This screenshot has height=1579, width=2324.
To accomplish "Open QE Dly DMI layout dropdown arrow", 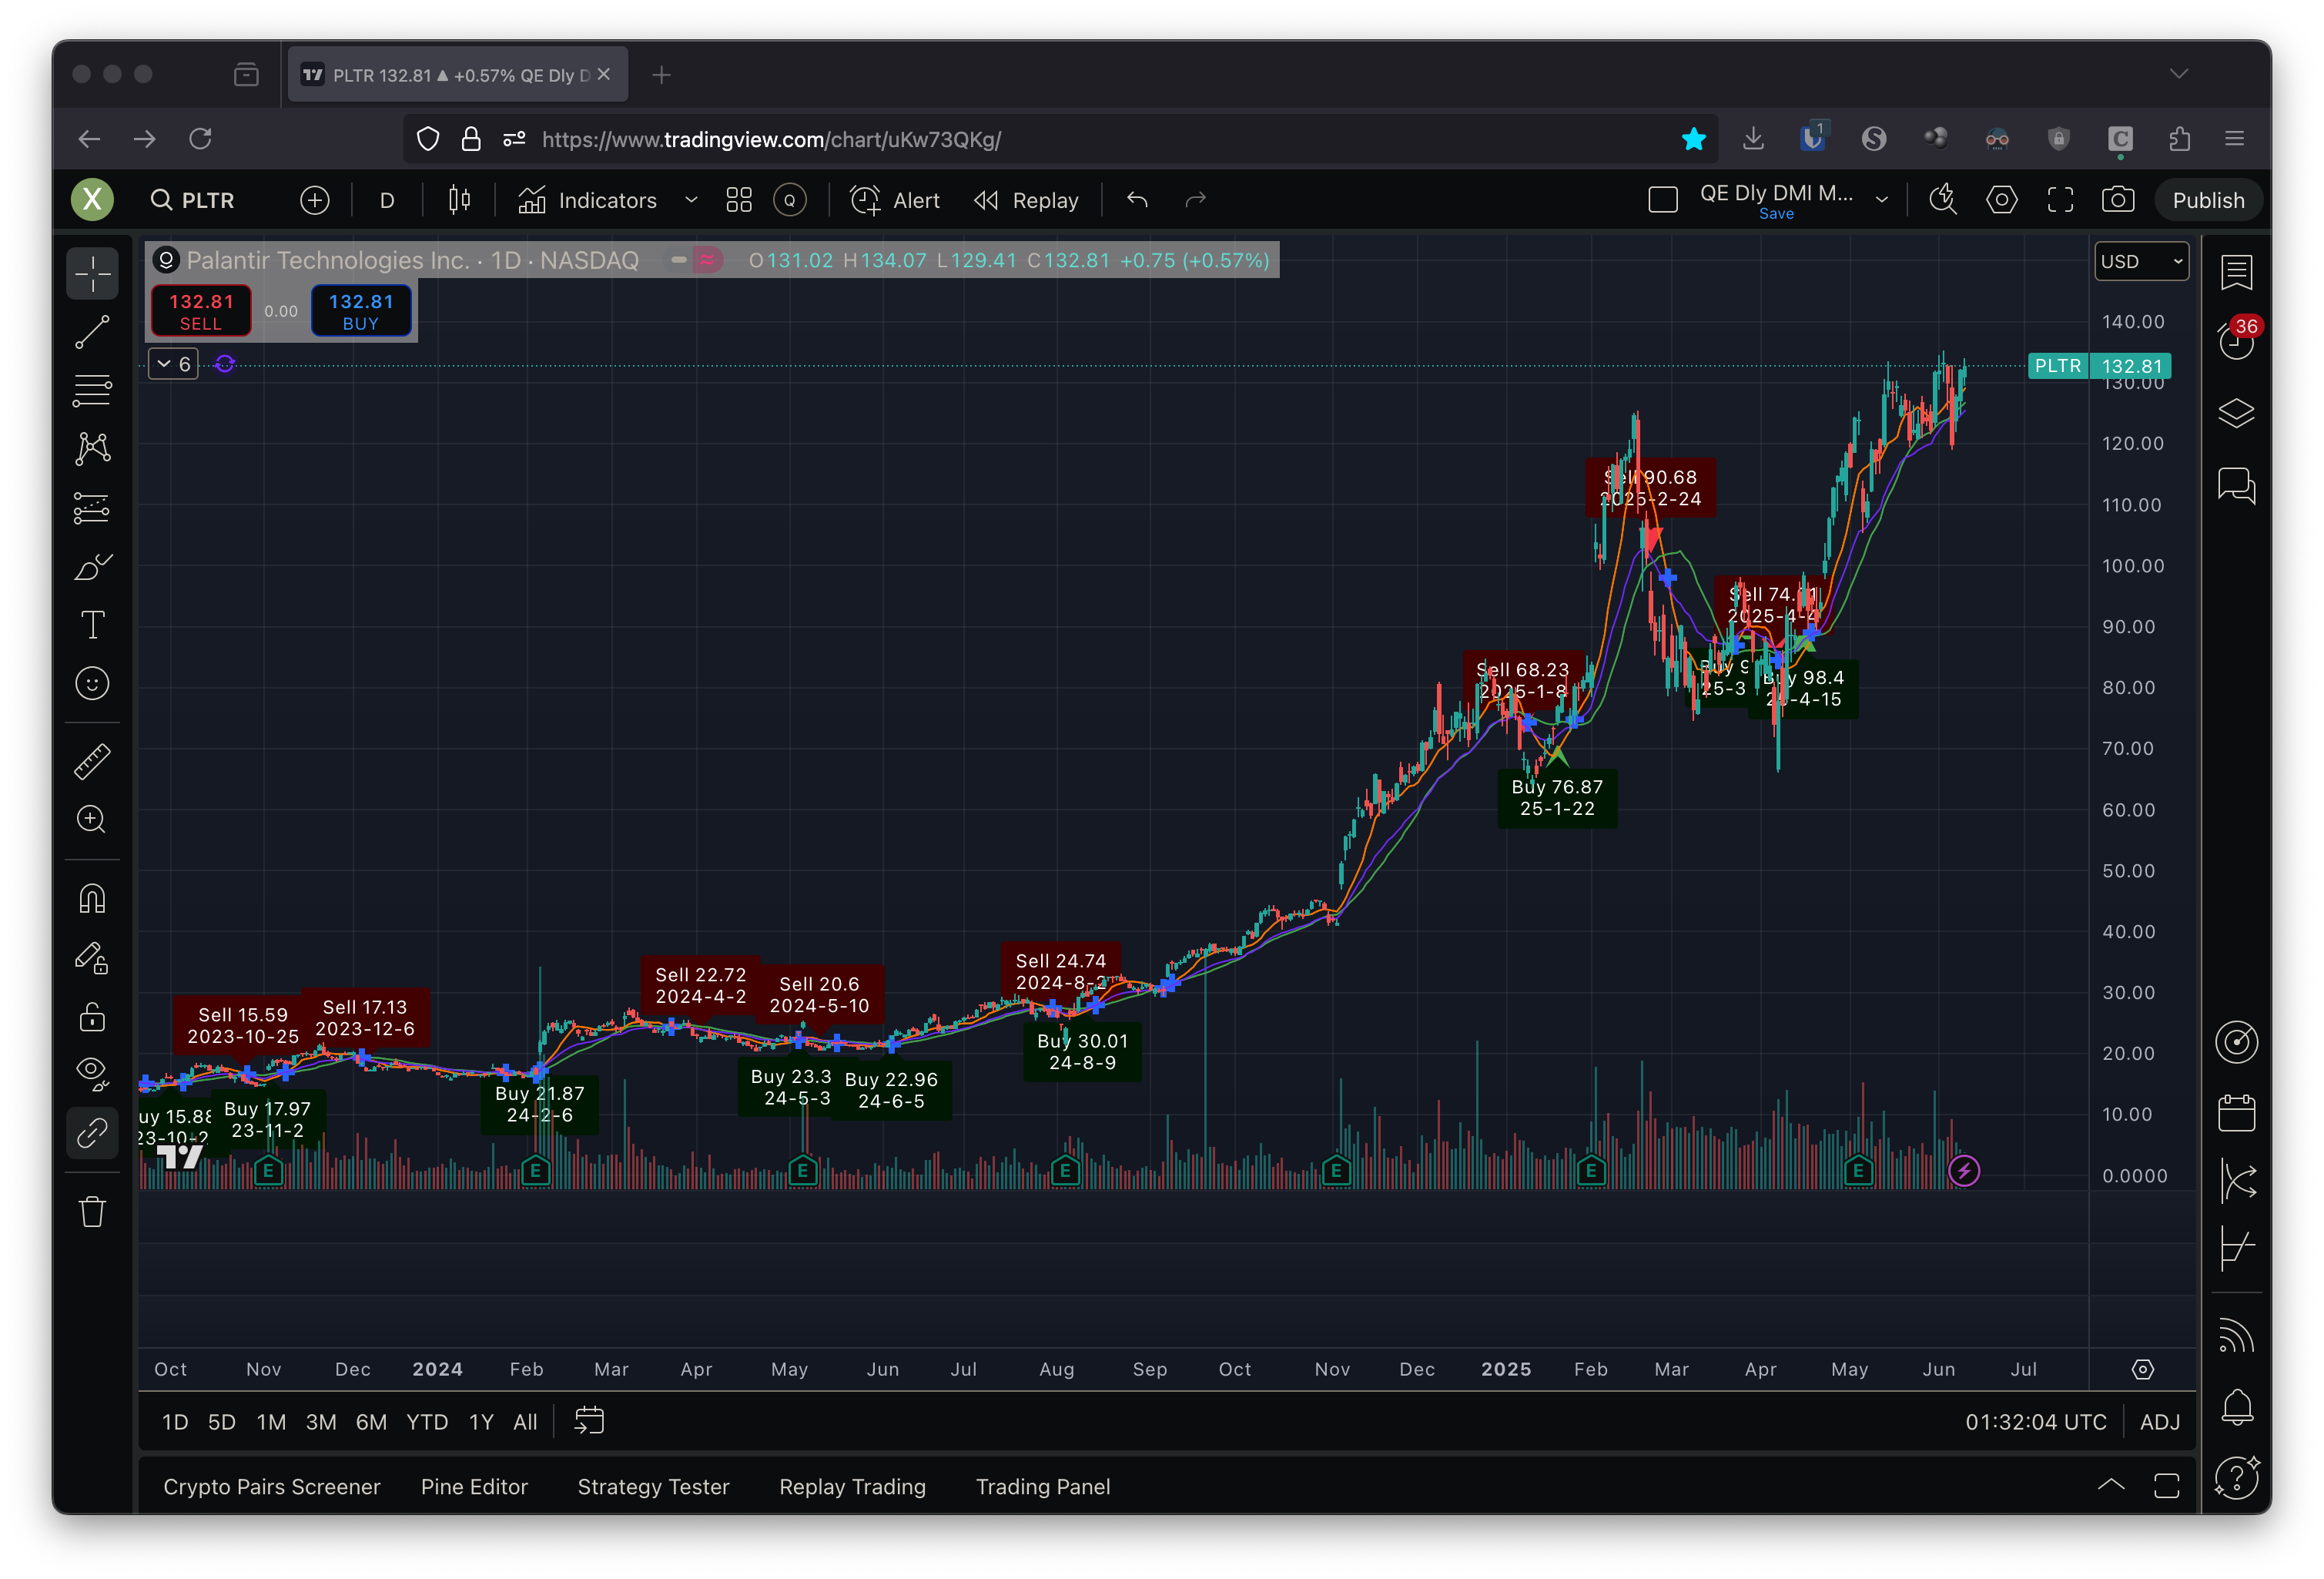I will coord(1882,200).
